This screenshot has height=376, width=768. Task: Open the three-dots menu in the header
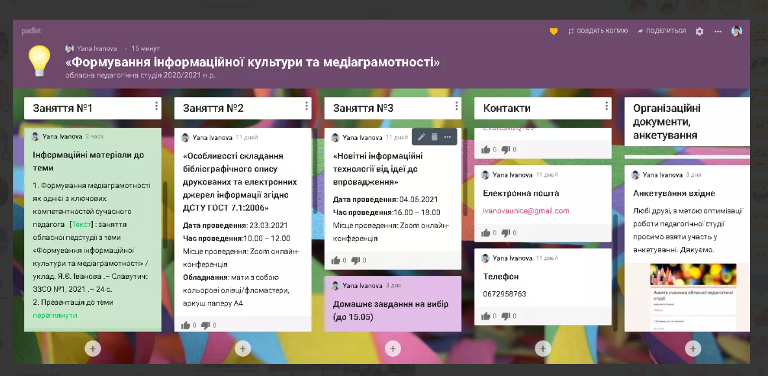coord(718,31)
